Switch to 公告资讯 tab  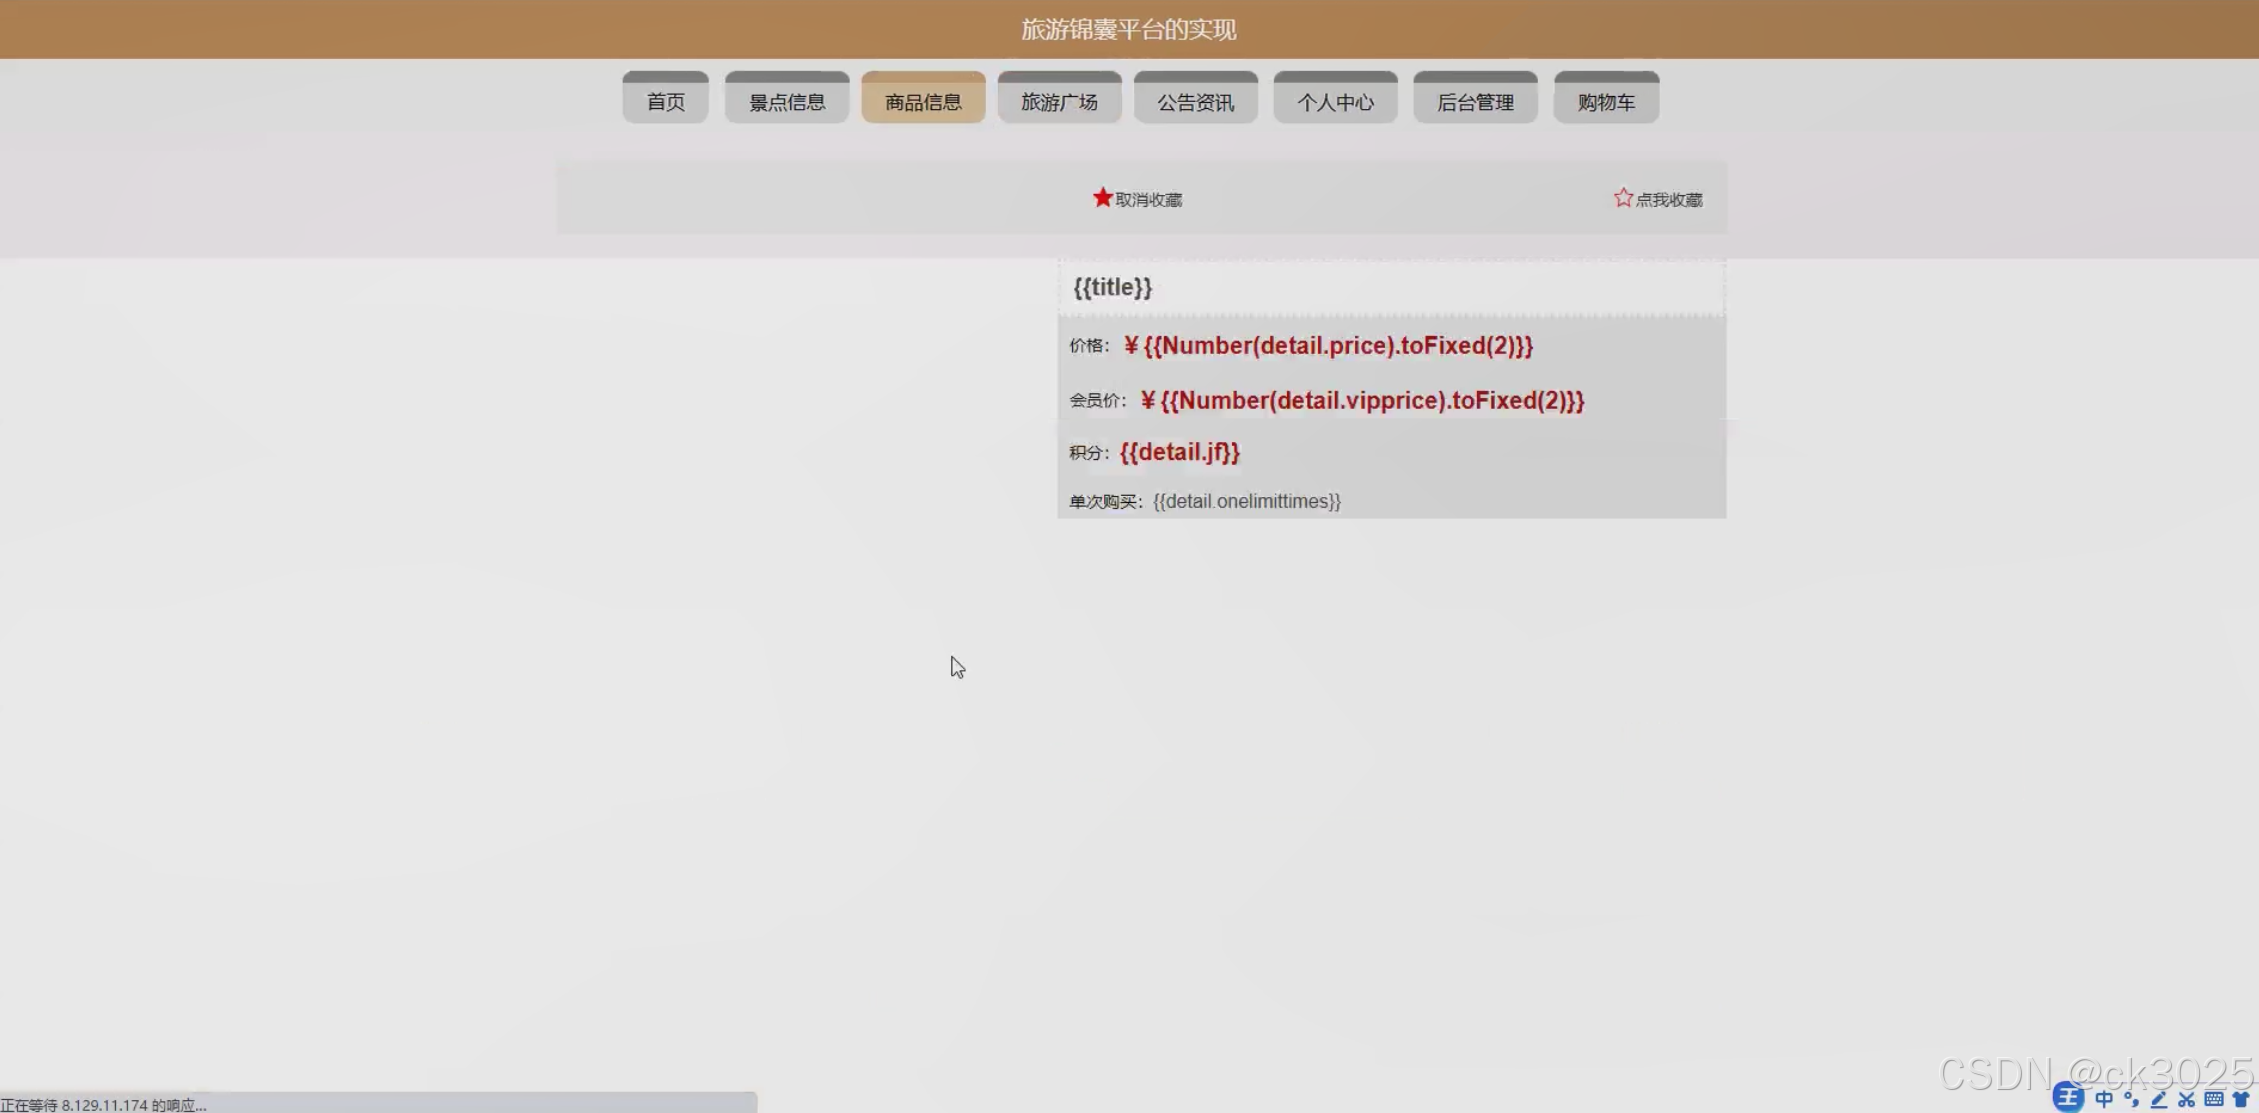pyautogui.click(x=1195, y=101)
